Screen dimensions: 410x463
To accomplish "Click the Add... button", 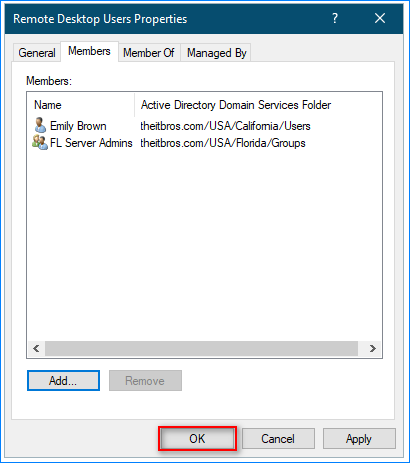I will click(63, 380).
